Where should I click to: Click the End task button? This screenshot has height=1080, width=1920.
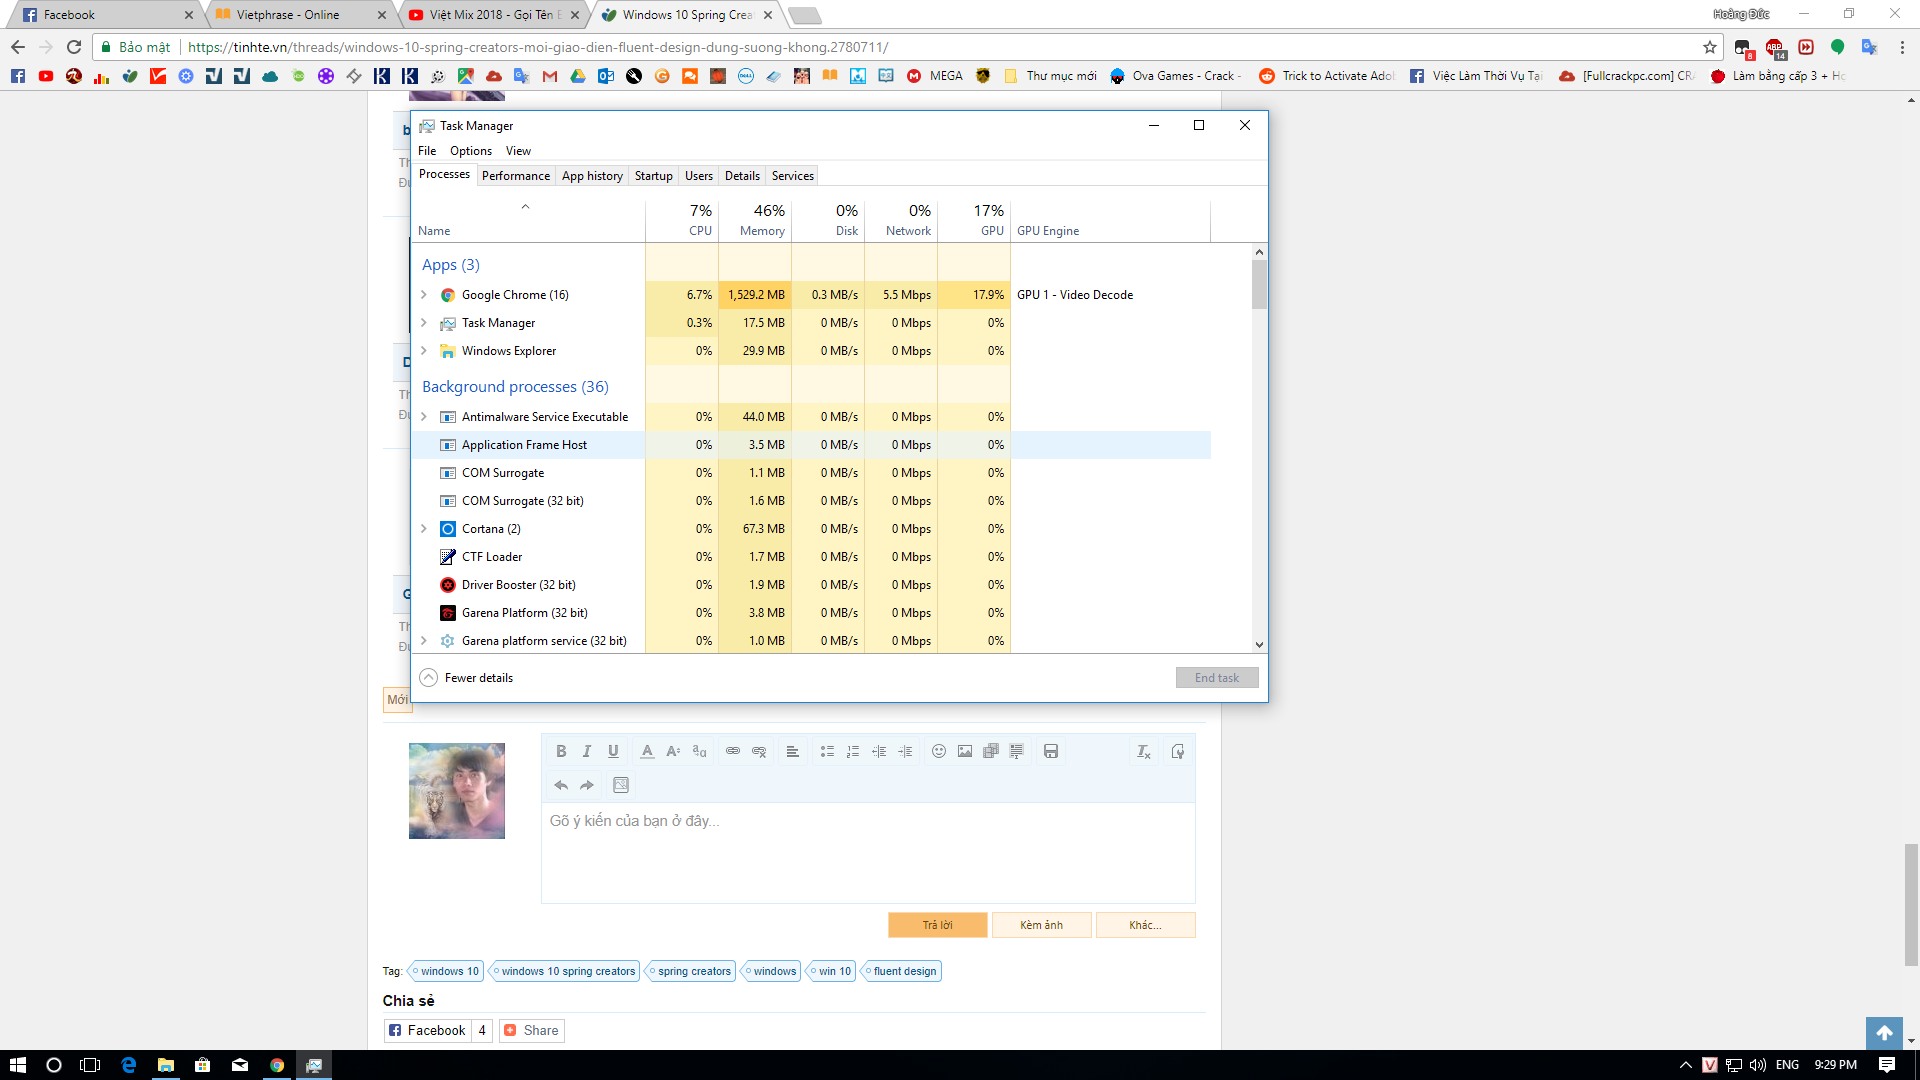tap(1217, 678)
